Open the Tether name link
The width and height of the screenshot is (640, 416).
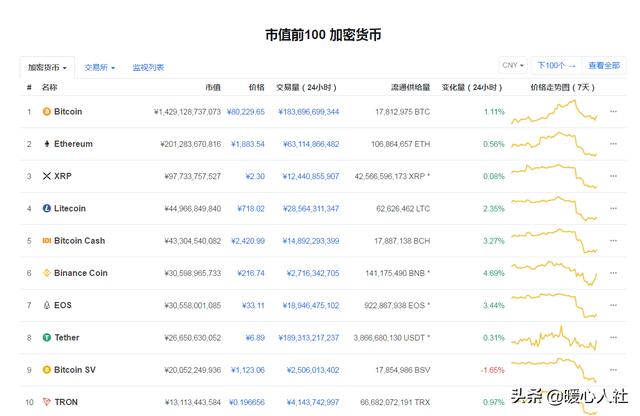67,337
